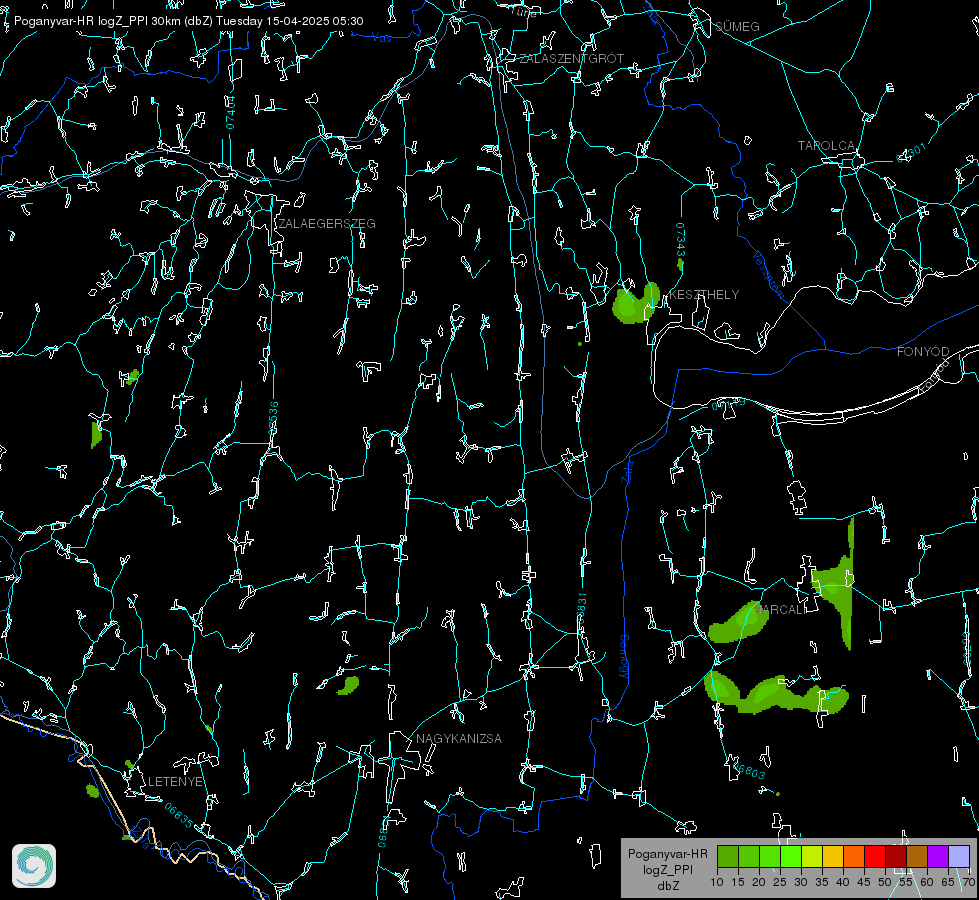Click the 07343 road number label
The height and width of the screenshot is (900, 979).
680,240
